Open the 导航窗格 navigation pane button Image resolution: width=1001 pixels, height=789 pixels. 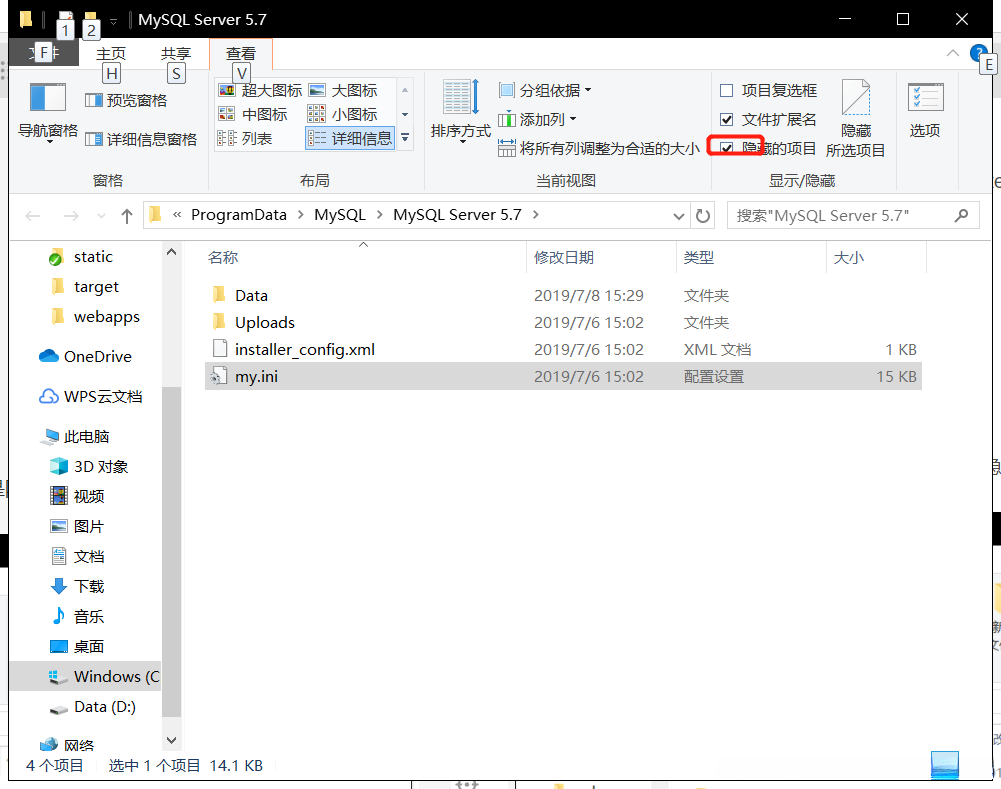tap(48, 112)
